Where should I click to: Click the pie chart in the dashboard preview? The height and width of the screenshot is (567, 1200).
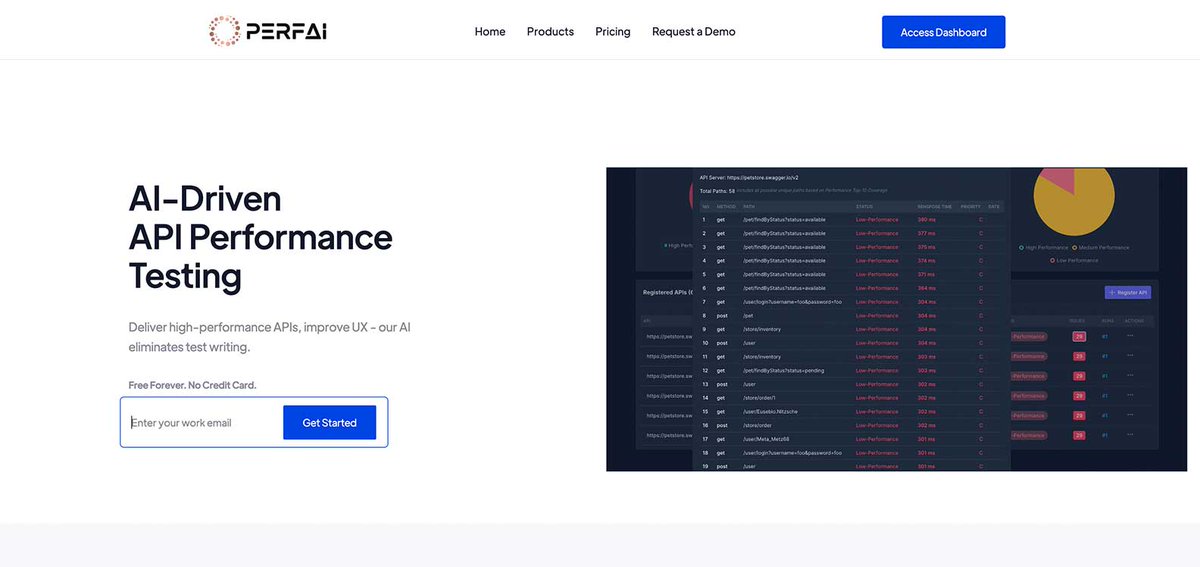[1074, 200]
